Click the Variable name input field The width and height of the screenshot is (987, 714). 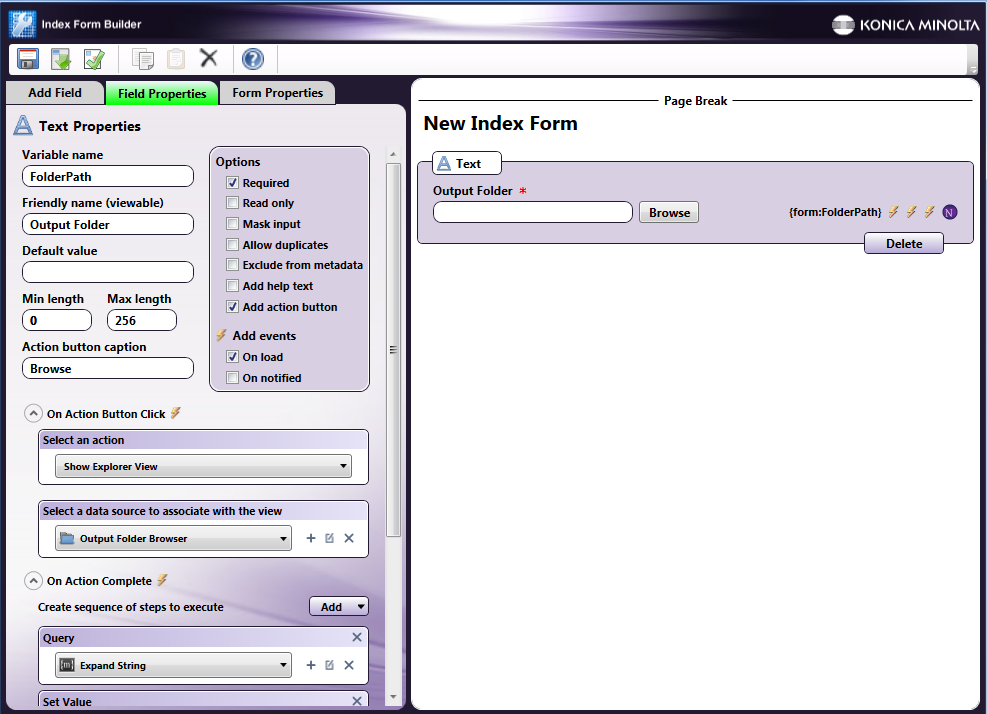point(107,176)
